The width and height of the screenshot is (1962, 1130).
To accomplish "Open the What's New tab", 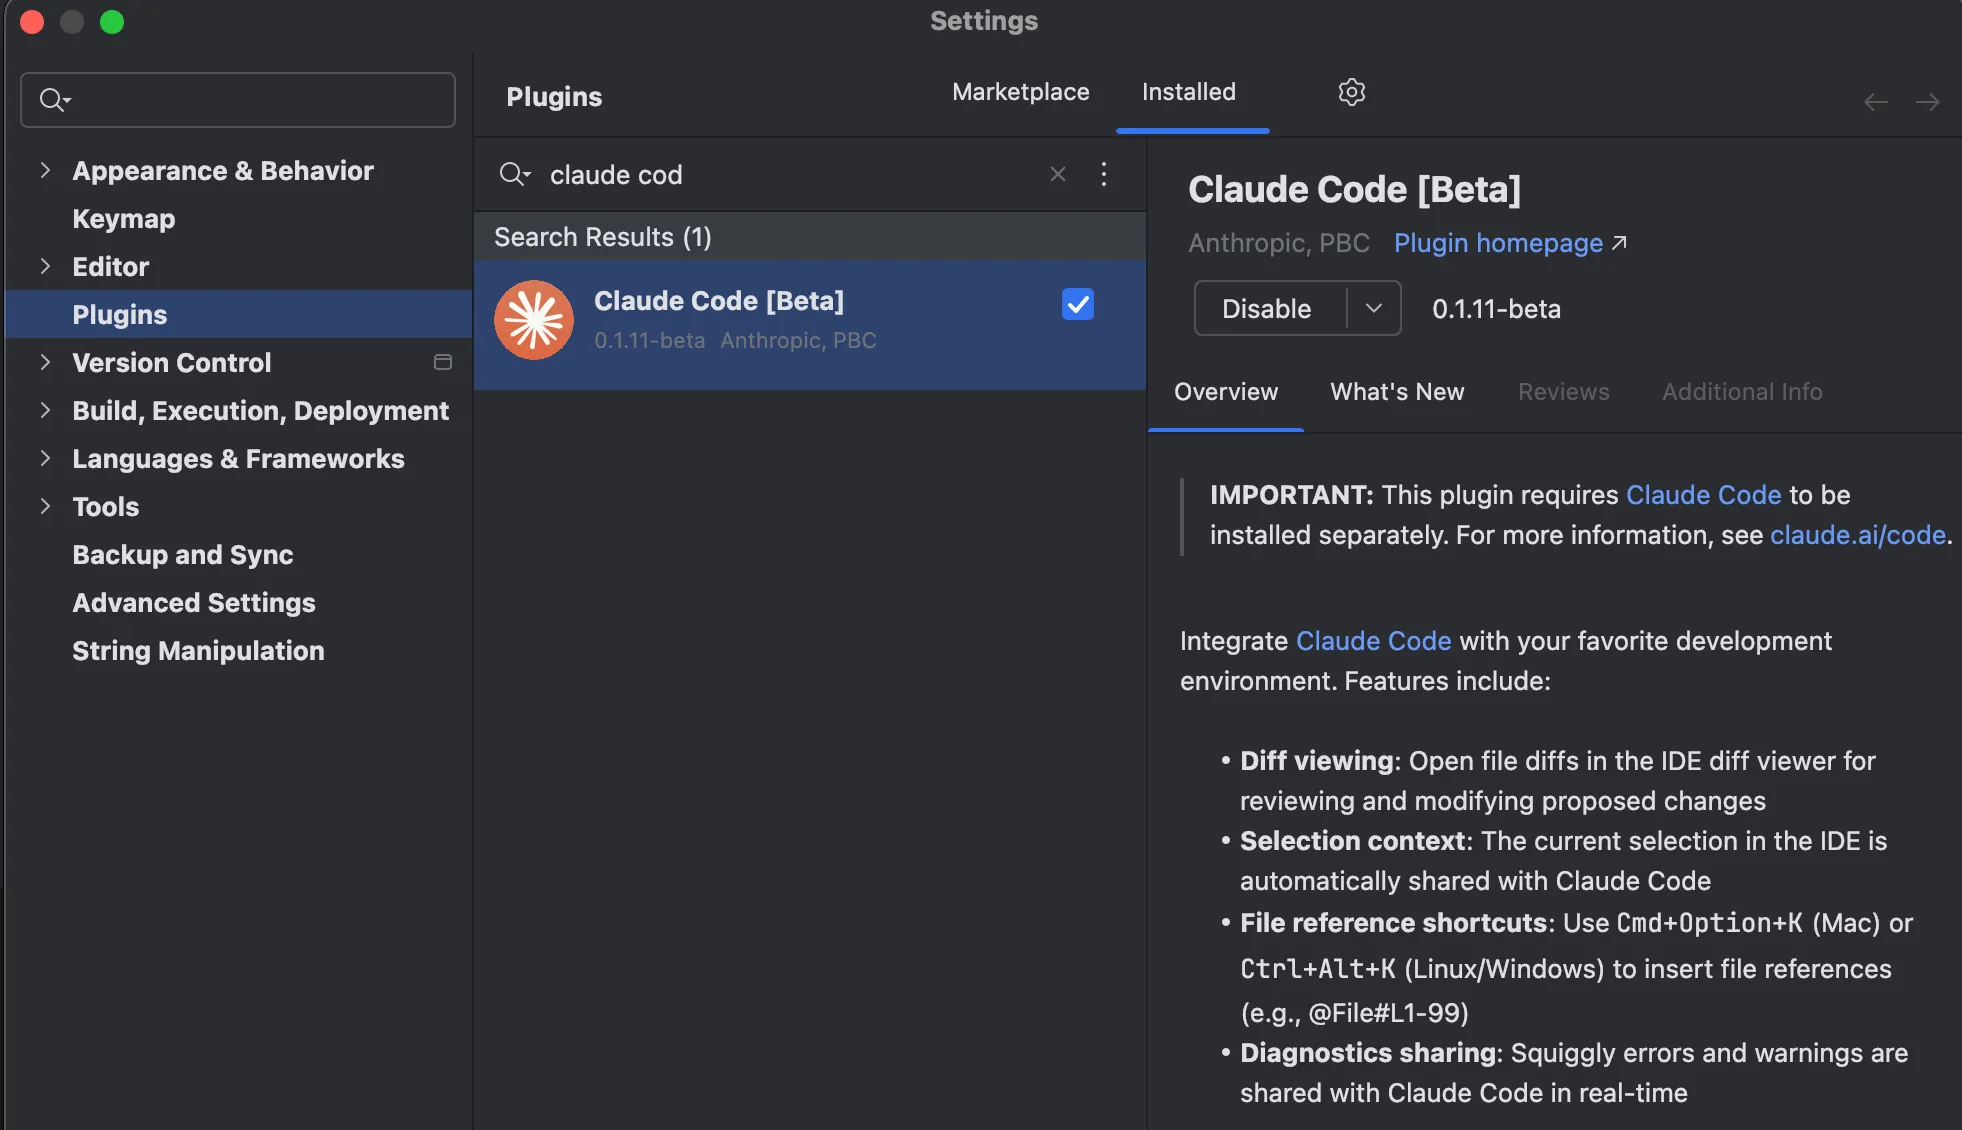I will (1396, 392).
